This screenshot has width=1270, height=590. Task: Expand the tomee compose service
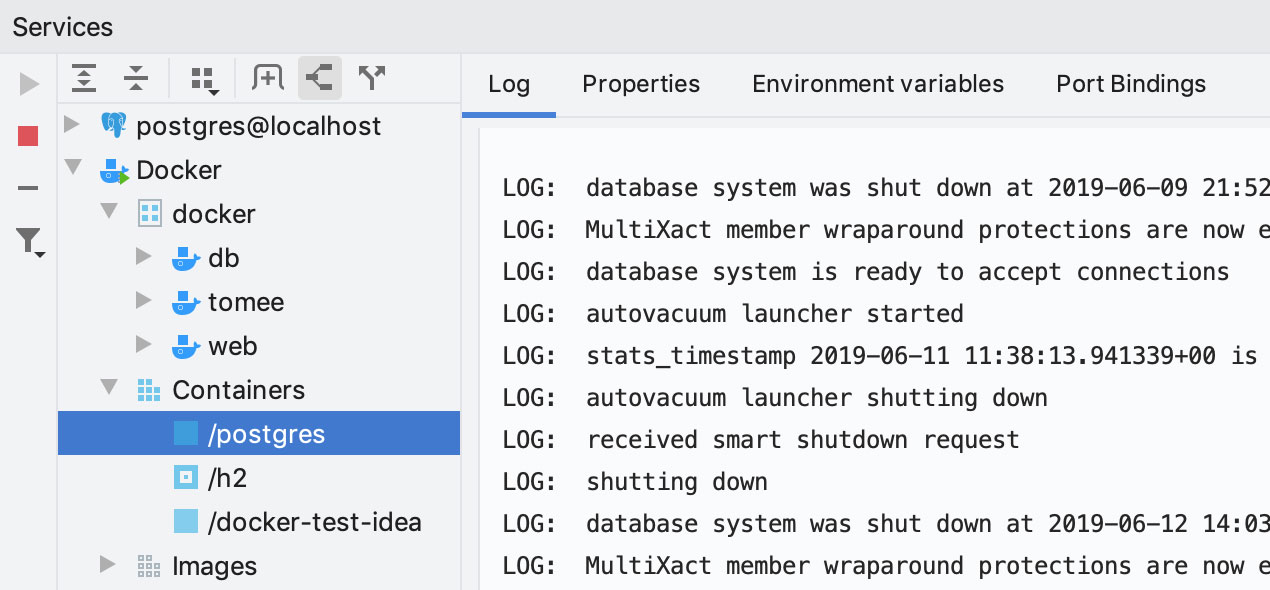143,301
